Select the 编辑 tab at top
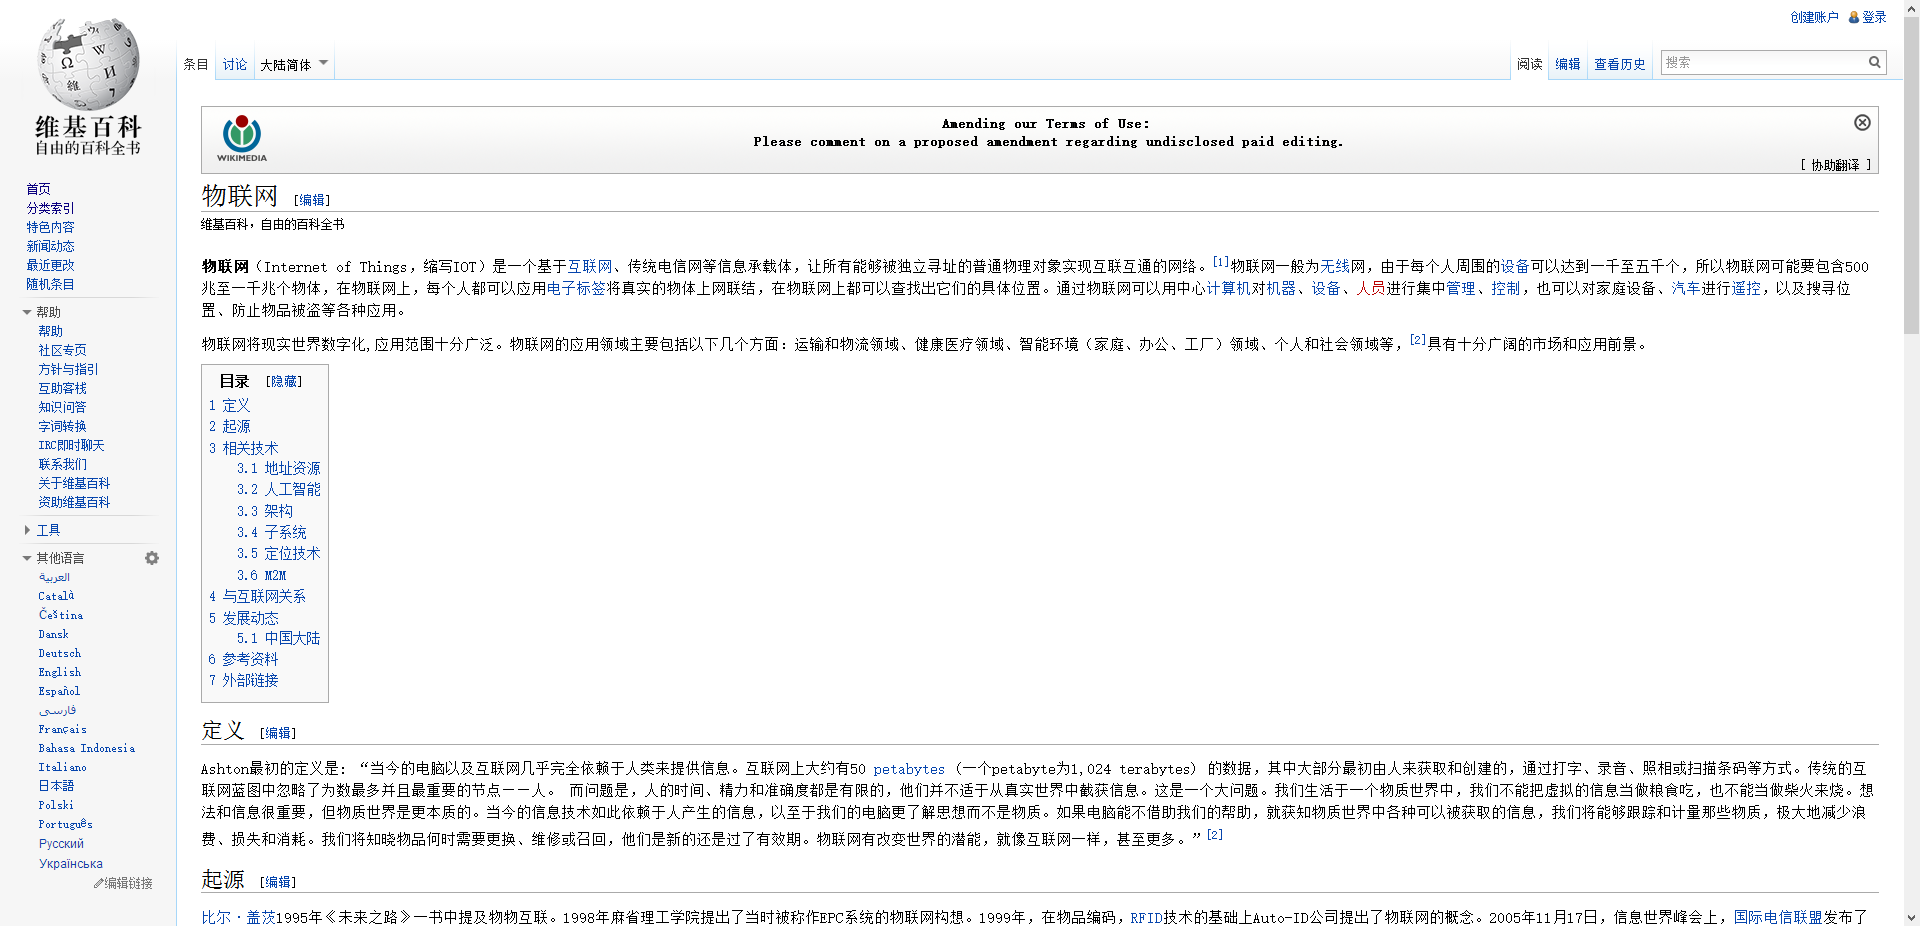Image resolution: width=1920 pixels, height=926 pixels. [x=1567, y=65]
